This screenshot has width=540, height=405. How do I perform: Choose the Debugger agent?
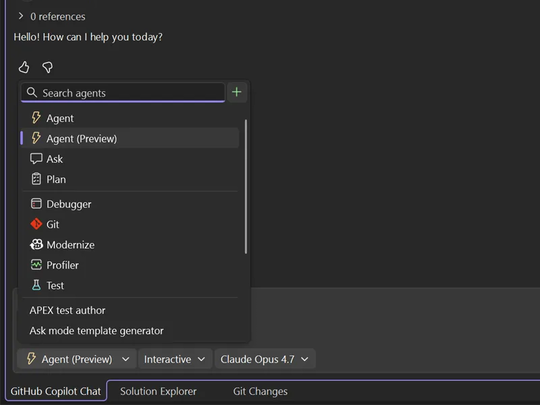pos(130,204)
